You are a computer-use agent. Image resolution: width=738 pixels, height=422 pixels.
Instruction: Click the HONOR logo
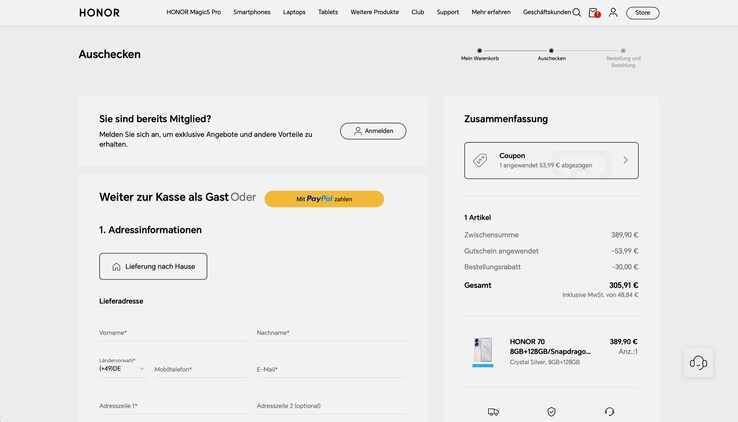(x=99, y=13)
